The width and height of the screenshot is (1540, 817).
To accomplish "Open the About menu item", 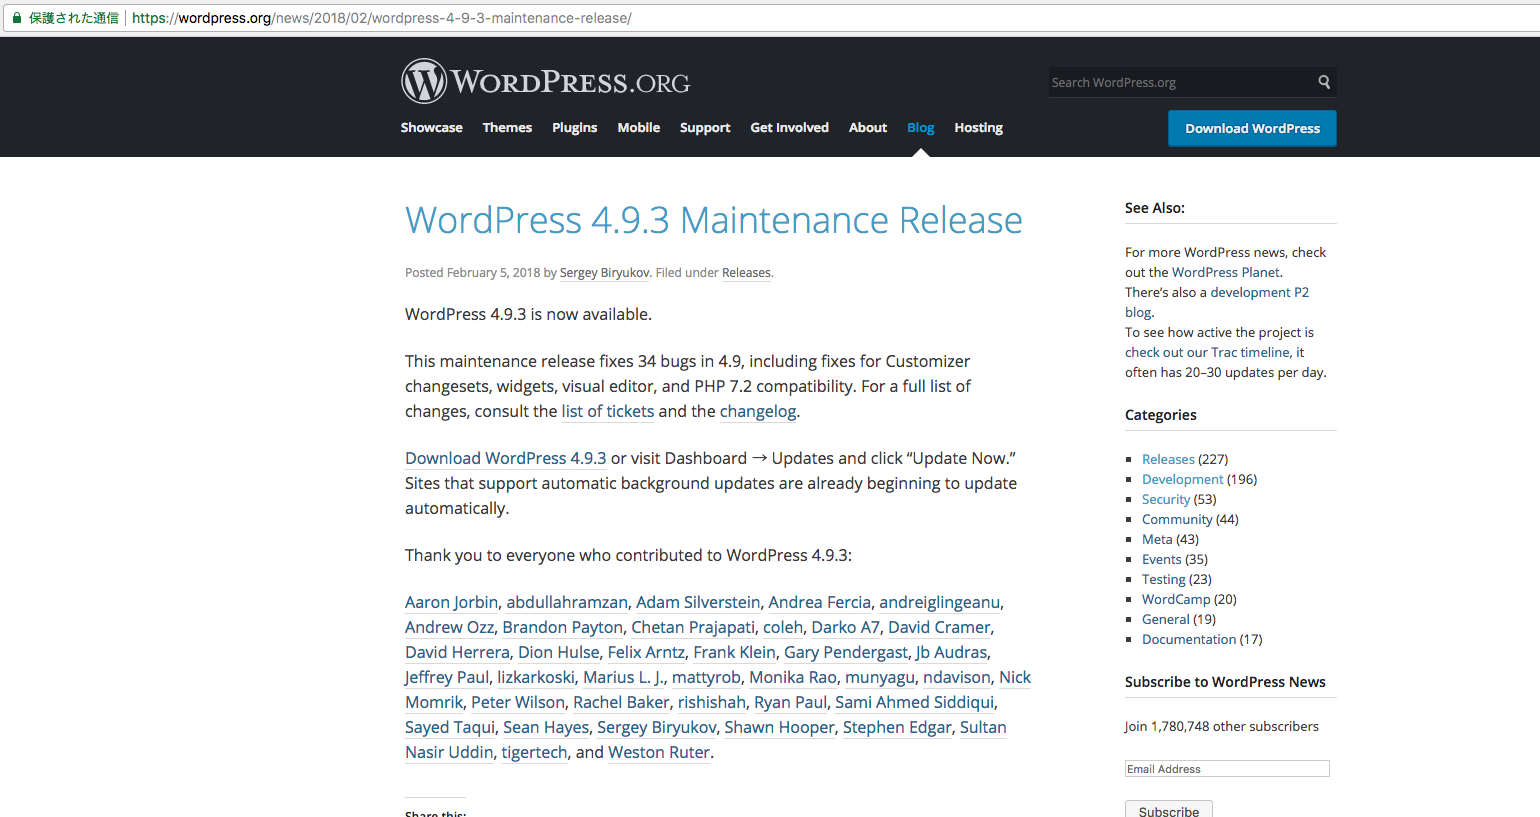I will (868, 127).
